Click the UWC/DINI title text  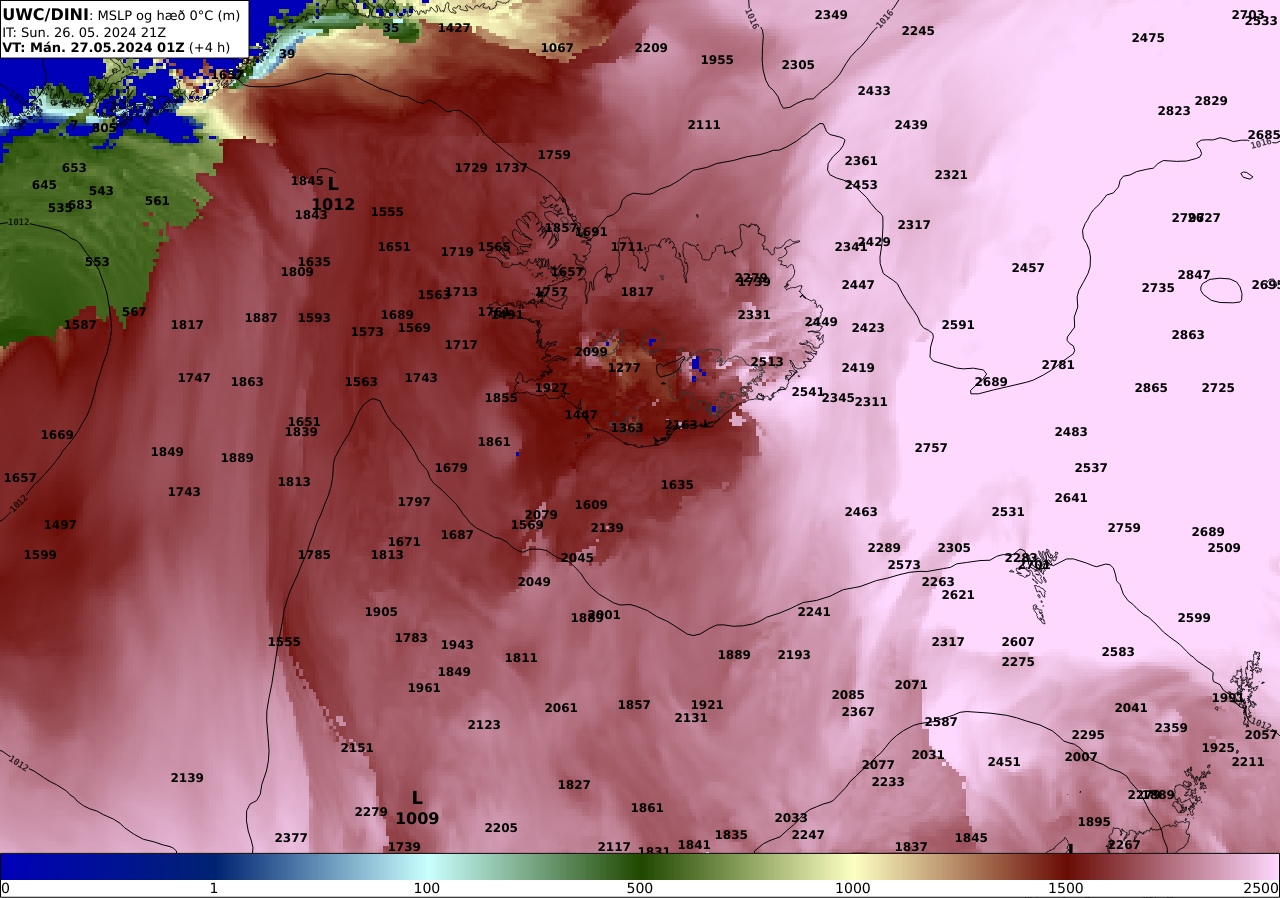(x=45, y=14)
